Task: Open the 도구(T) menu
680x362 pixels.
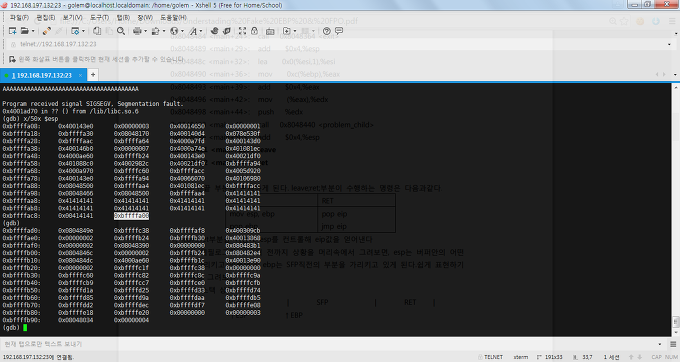Action: 99,18
